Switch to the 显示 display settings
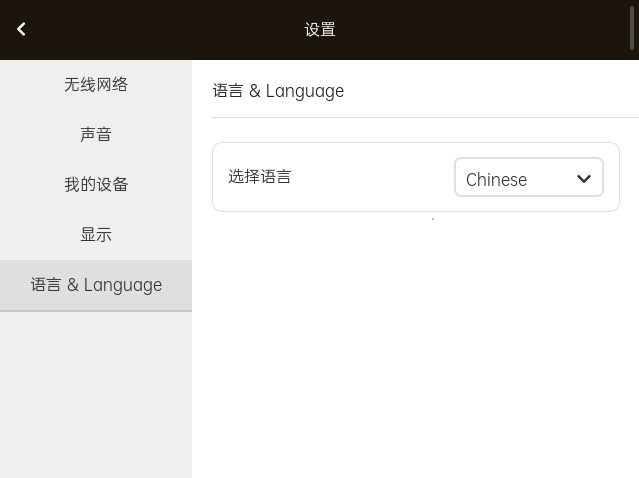639x478 pixels. (96, 235)
